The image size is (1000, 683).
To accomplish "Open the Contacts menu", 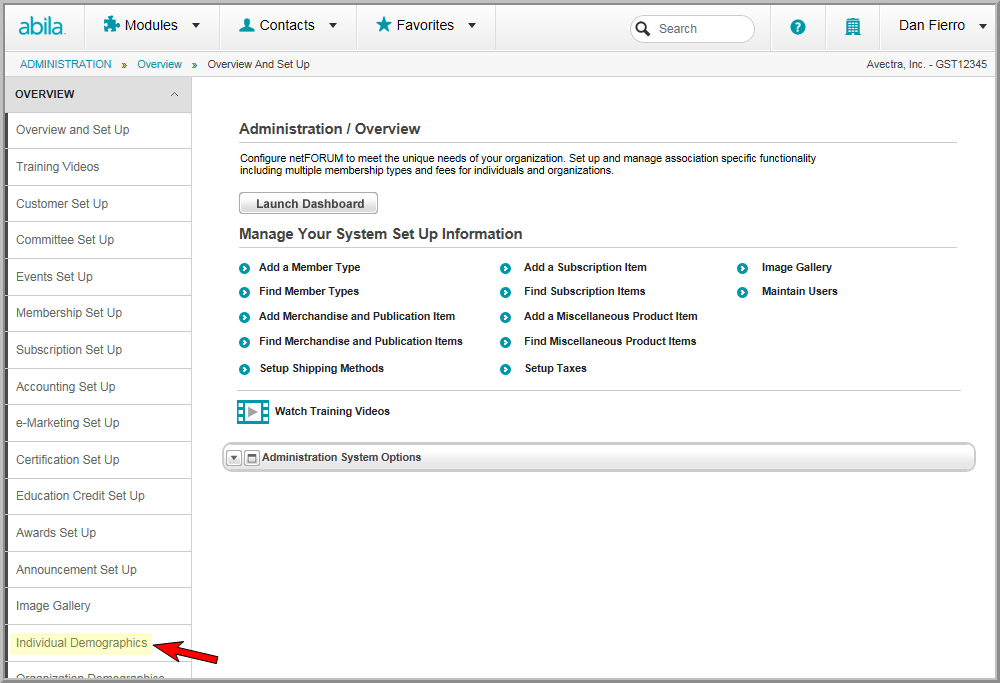I will [288, 26].
